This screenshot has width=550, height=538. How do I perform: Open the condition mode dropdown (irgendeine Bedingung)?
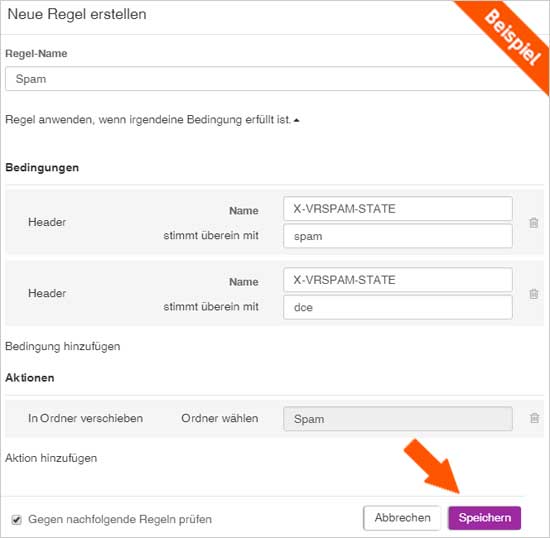click(x=152, y=120)
